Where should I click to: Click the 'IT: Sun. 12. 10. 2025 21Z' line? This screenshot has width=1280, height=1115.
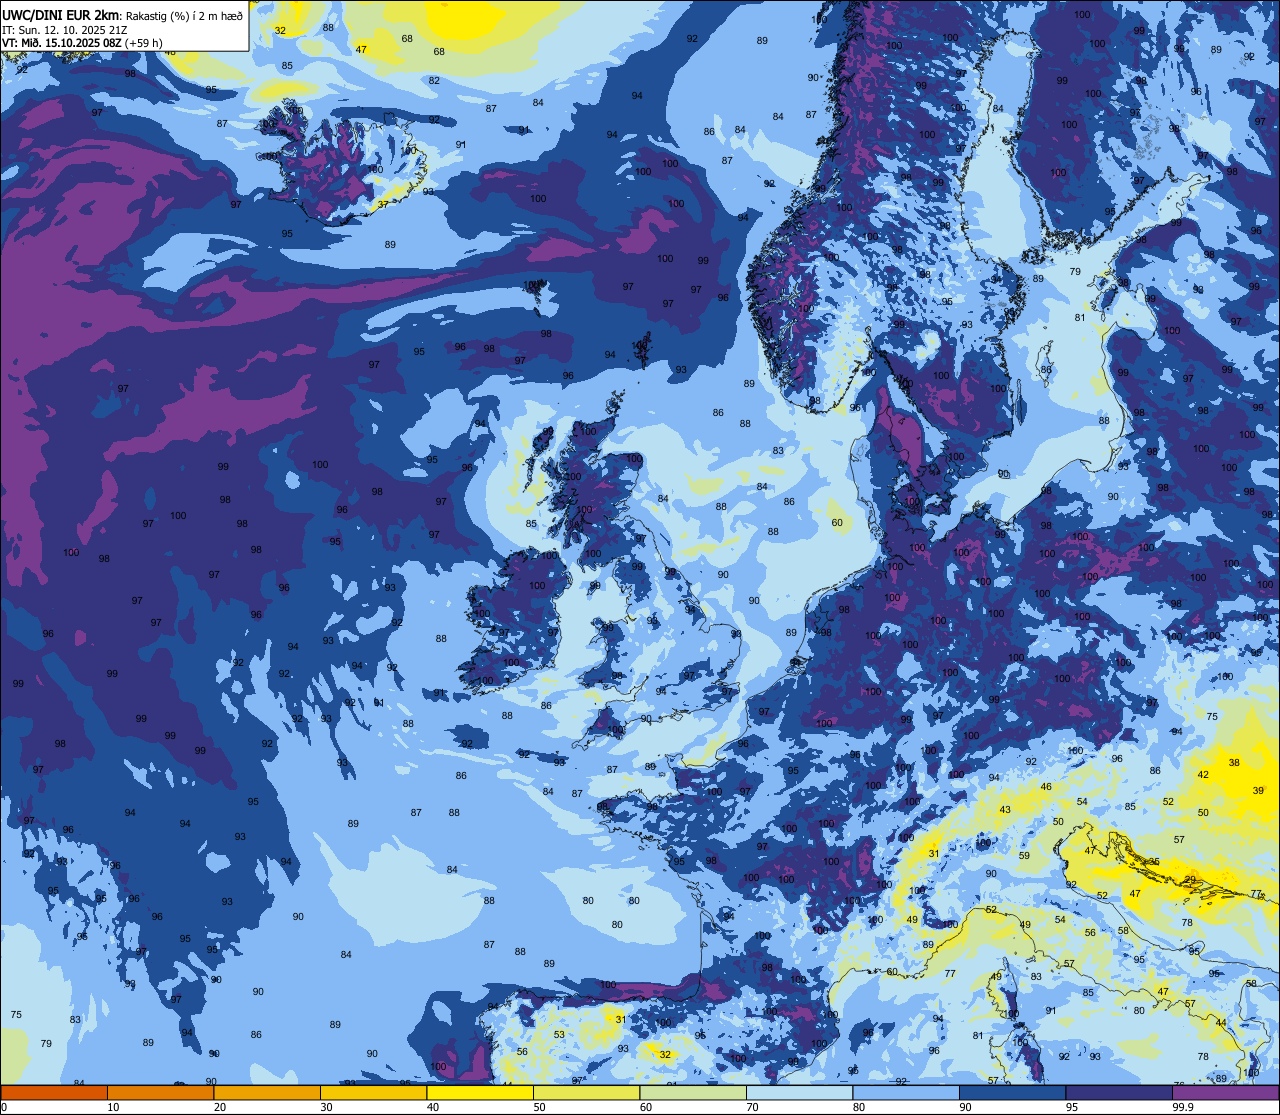65,30
